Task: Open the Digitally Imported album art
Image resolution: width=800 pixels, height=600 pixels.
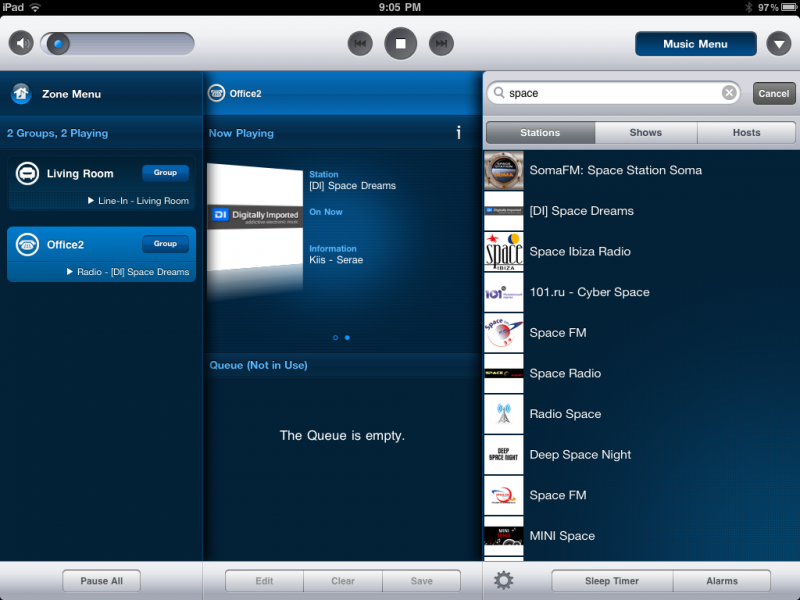Action: [255, 216]
